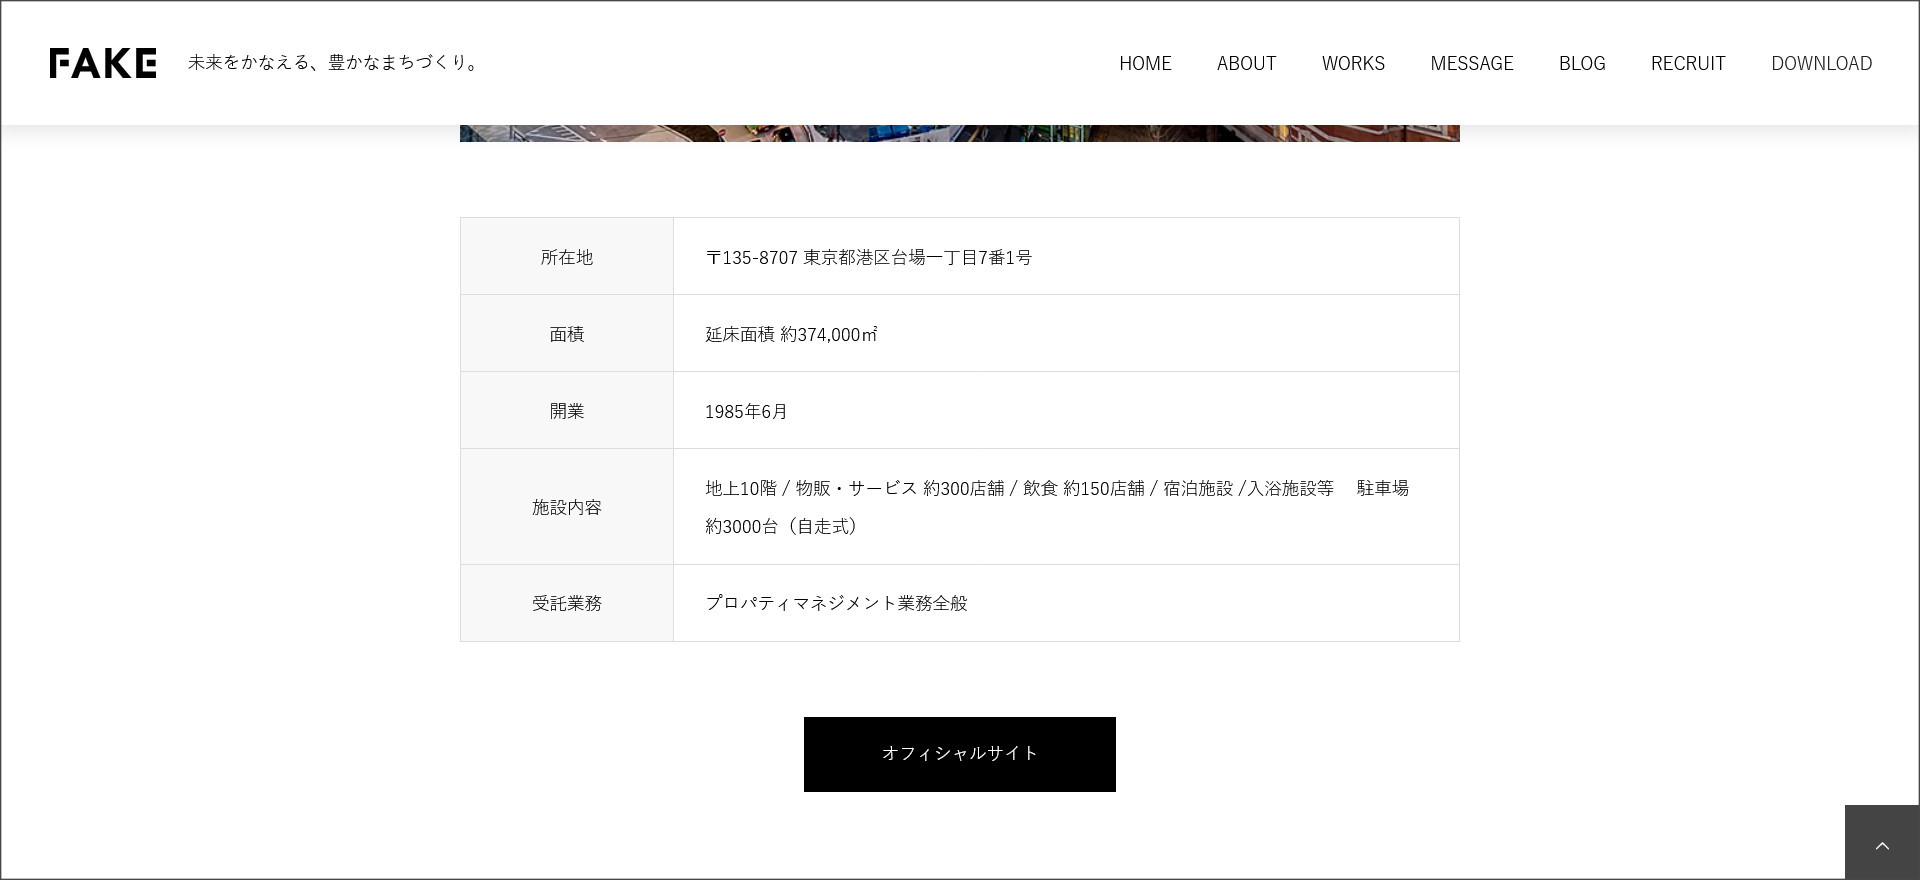Open the HOME menu item
Viewport: 1920px width, 880px height.
point(1145,63)
